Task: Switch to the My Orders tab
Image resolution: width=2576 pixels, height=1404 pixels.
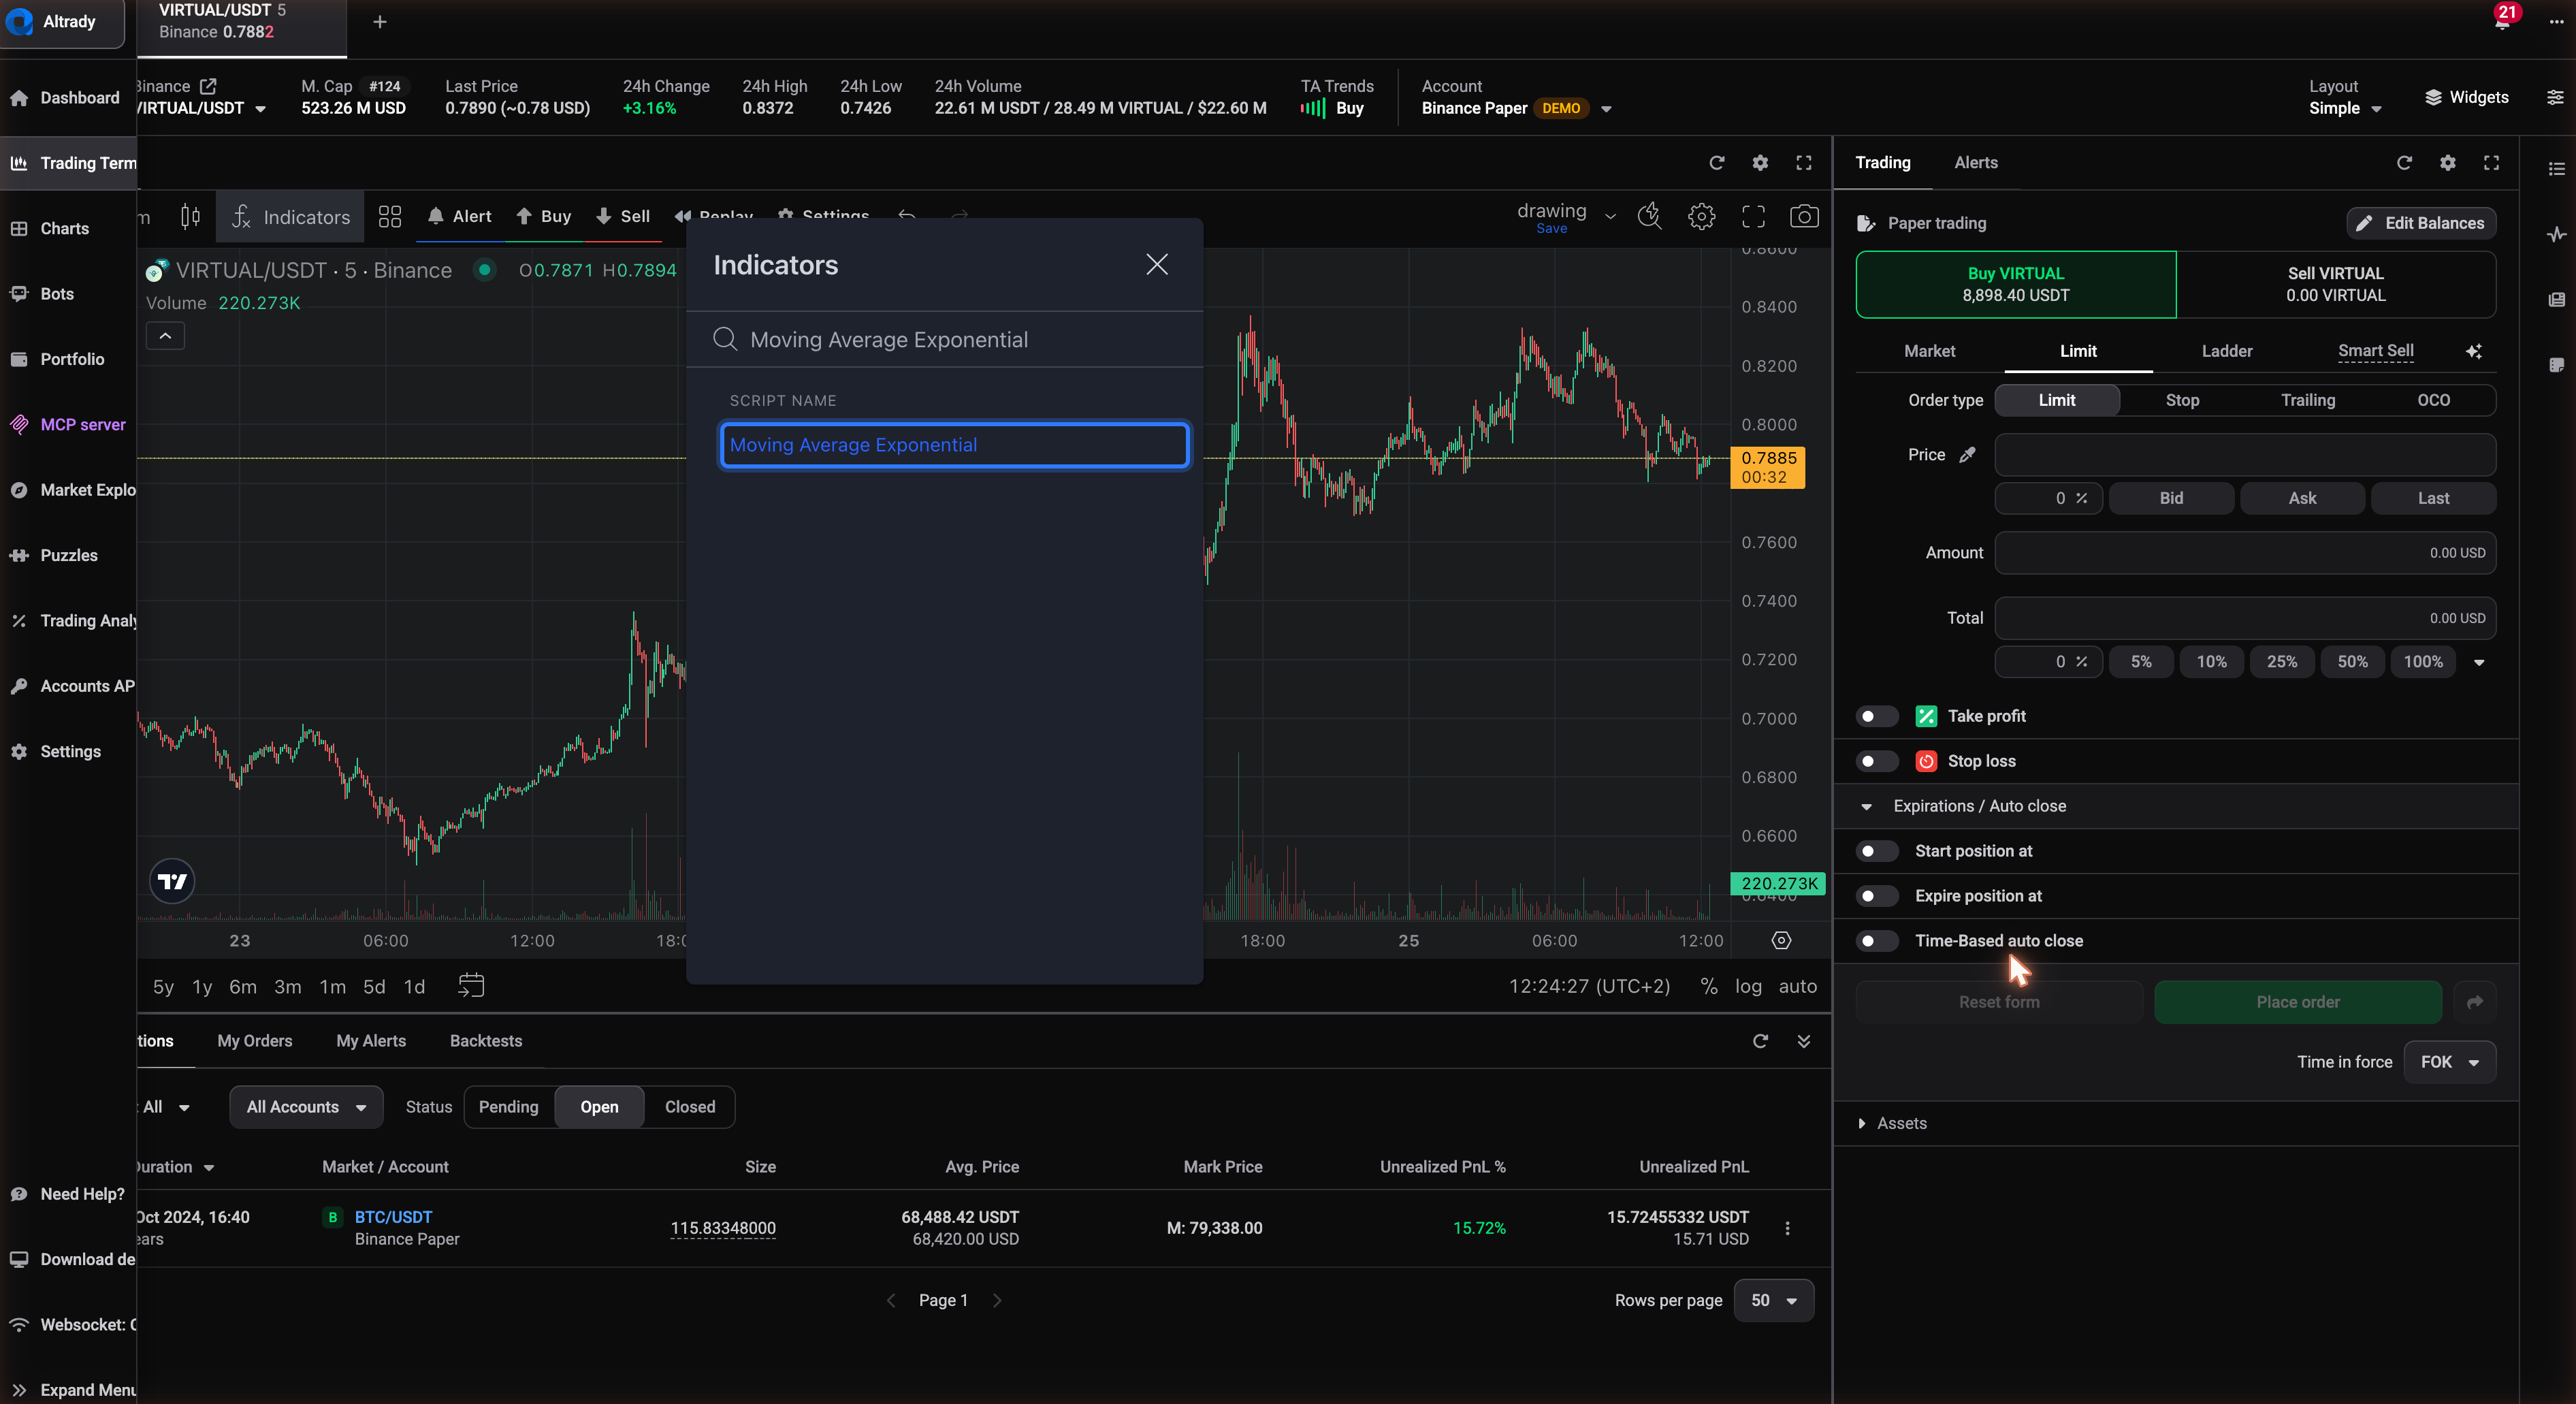Action: pyautogui.click(x=255, y=1041)
